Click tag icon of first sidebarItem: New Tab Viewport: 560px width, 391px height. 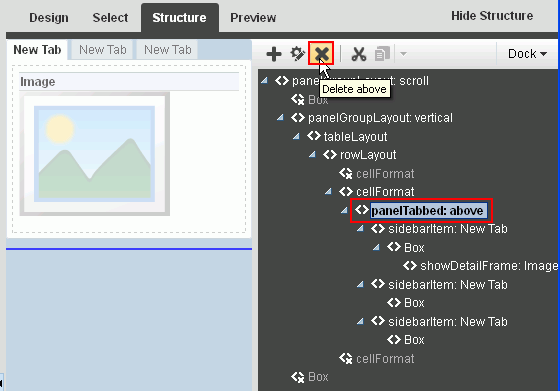click(378, 229)
